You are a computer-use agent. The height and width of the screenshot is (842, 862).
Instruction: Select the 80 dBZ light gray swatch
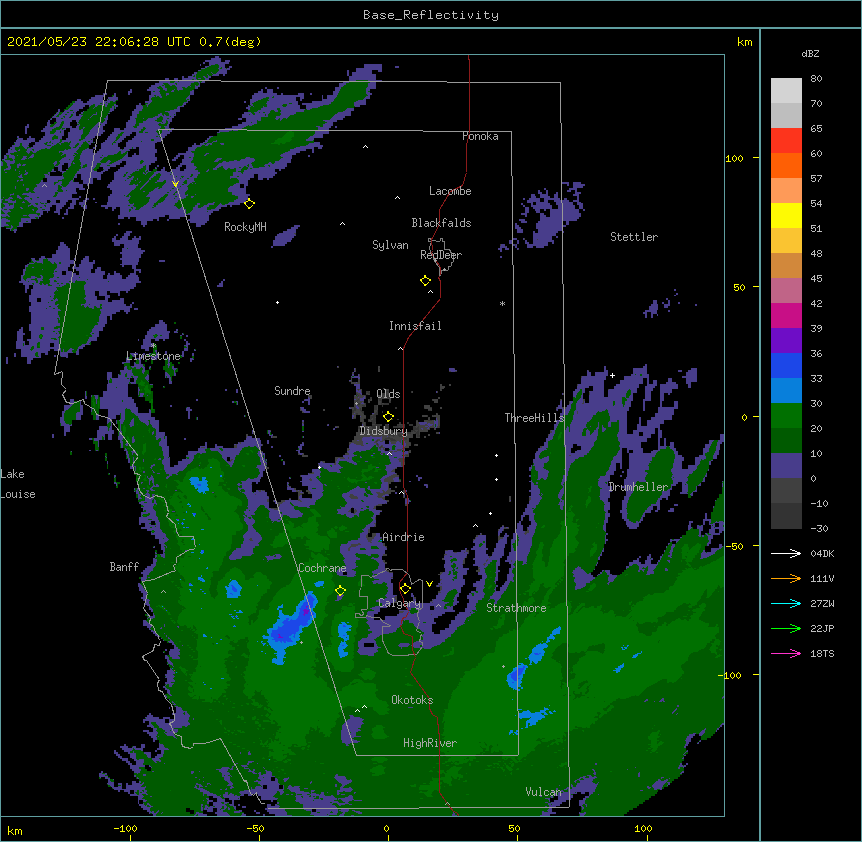point(786,90)
